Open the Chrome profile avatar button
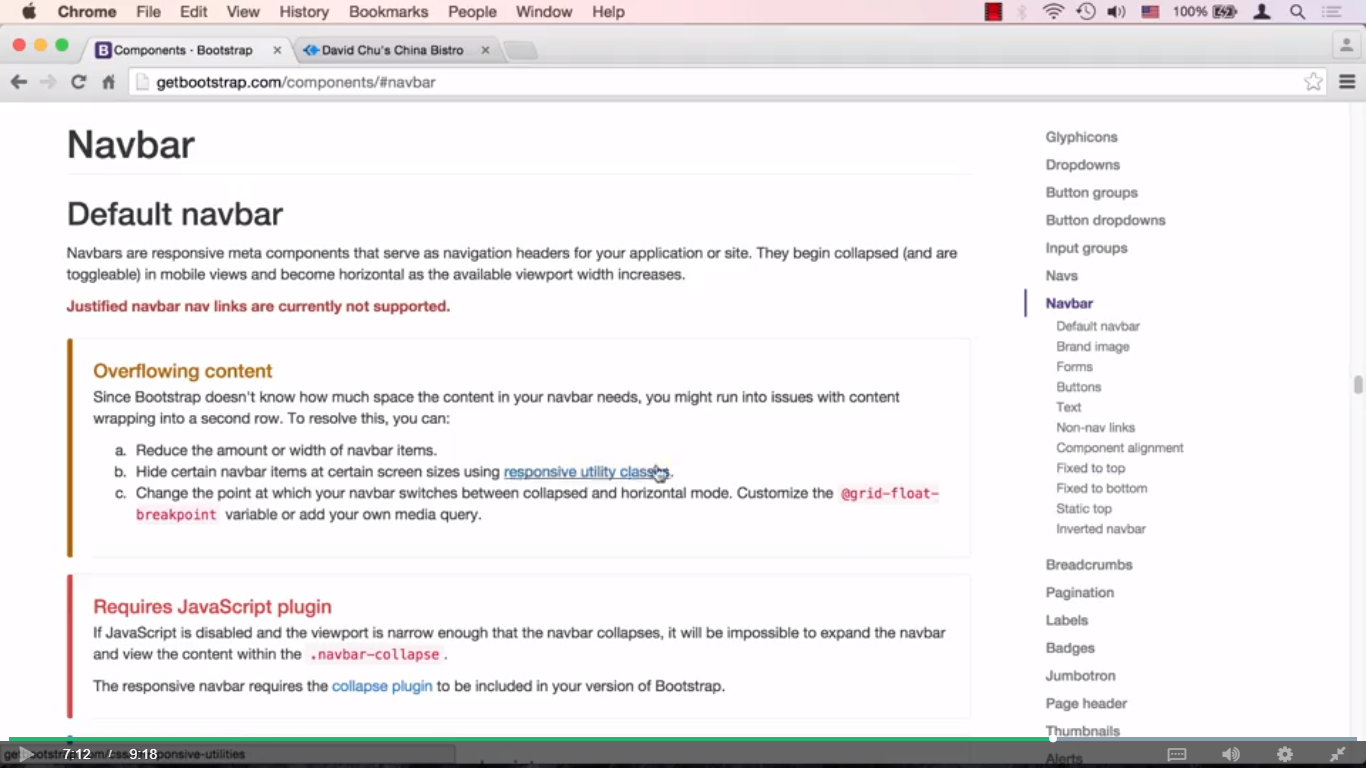 click(1347, 45)
